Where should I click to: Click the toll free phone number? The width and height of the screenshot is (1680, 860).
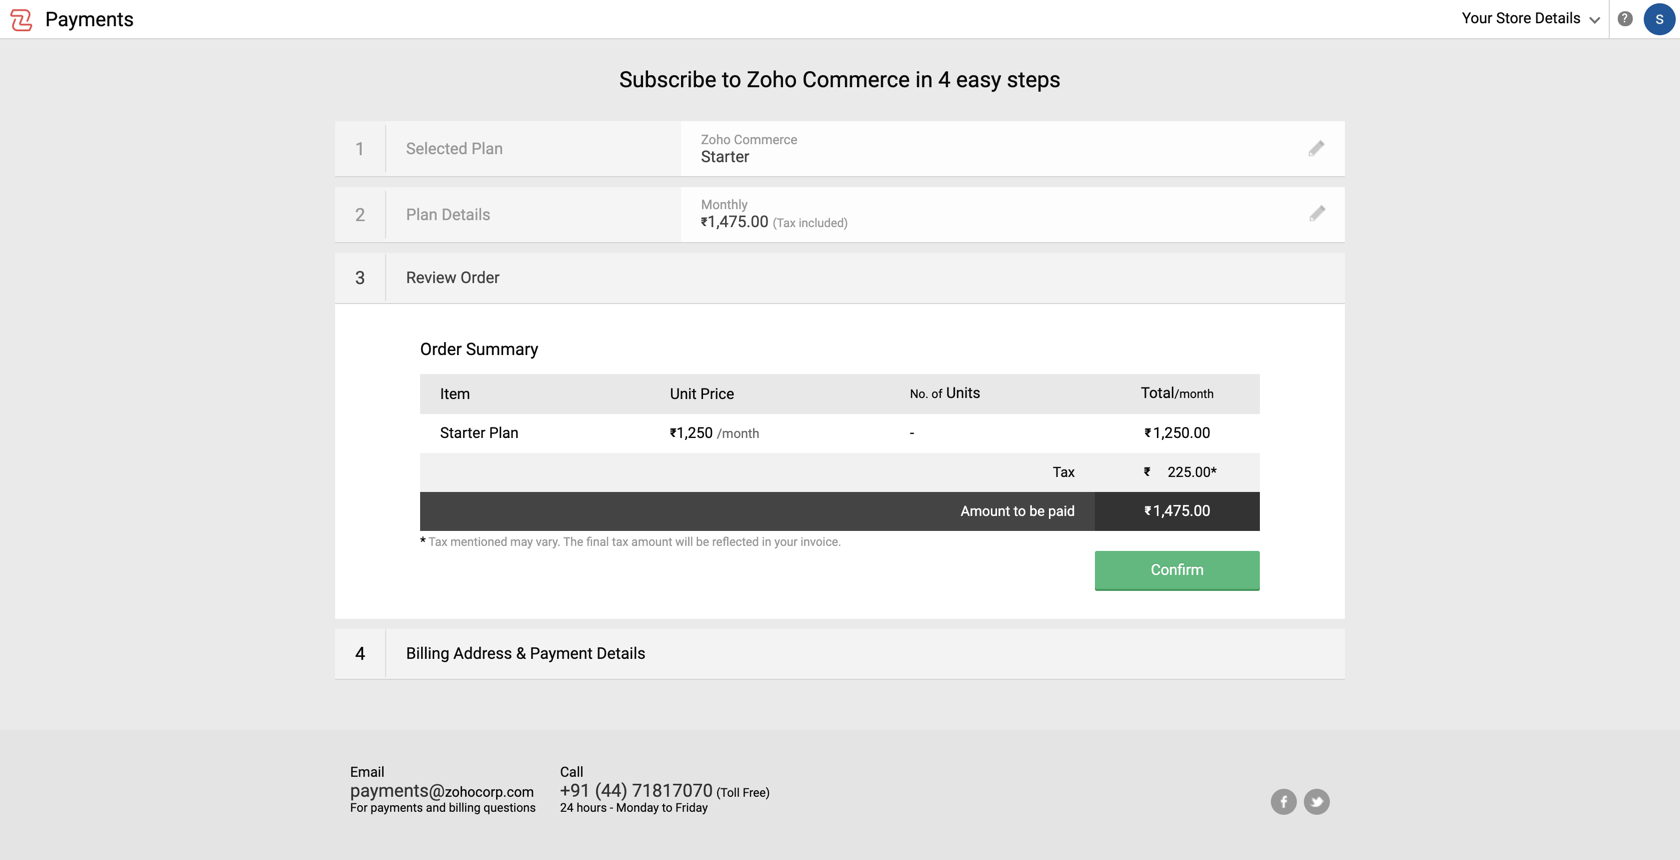pos(636,791)
